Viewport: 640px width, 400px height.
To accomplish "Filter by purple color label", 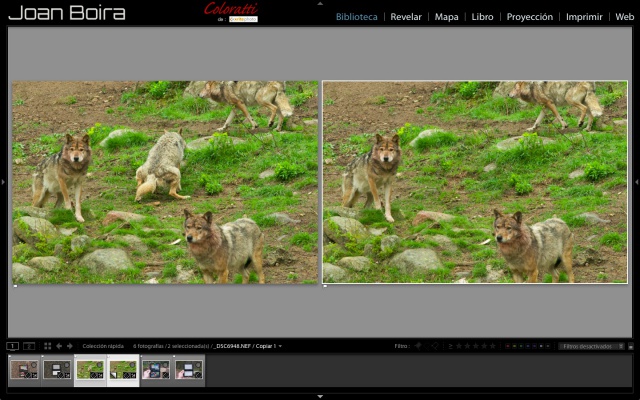I will point(534,346).
